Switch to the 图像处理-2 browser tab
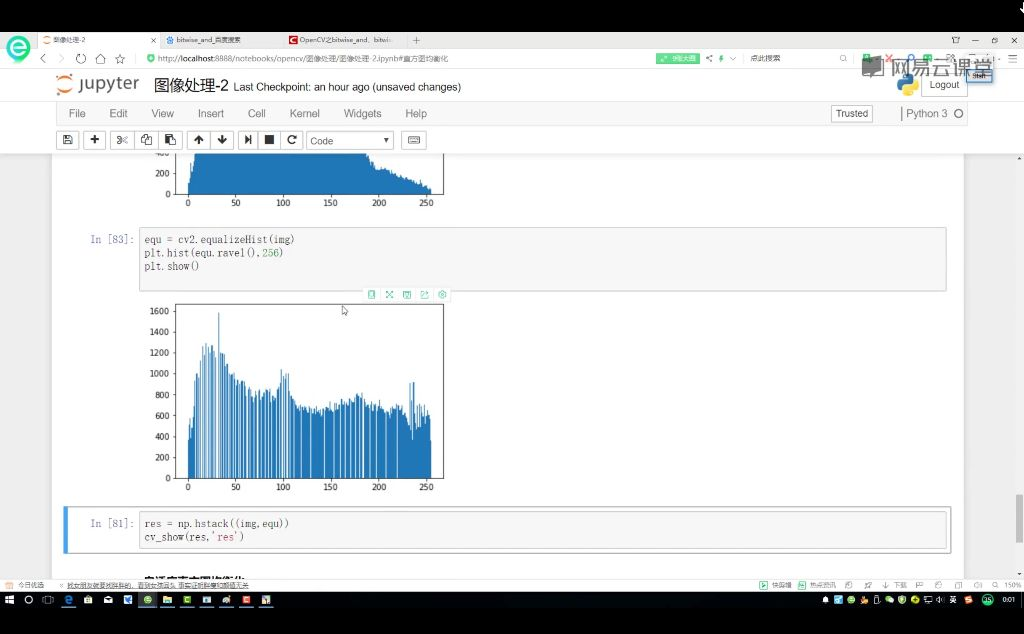Image resolution: width=1024 pixels, height=634 pixels. pos(98,40)
